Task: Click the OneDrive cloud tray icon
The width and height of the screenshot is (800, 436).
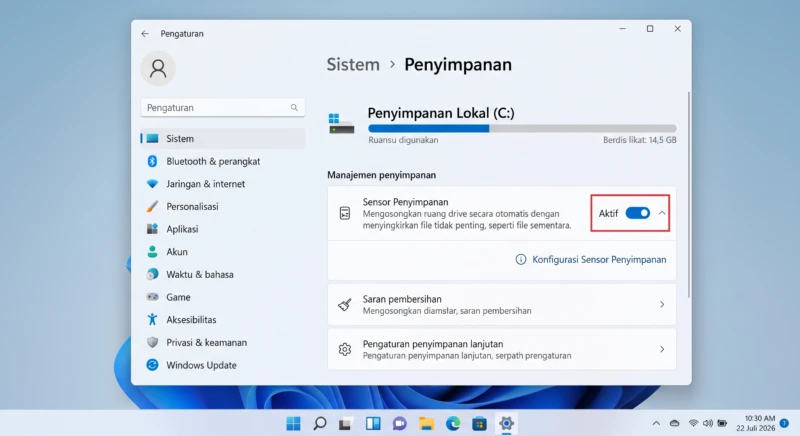Action: click(674, 423)
